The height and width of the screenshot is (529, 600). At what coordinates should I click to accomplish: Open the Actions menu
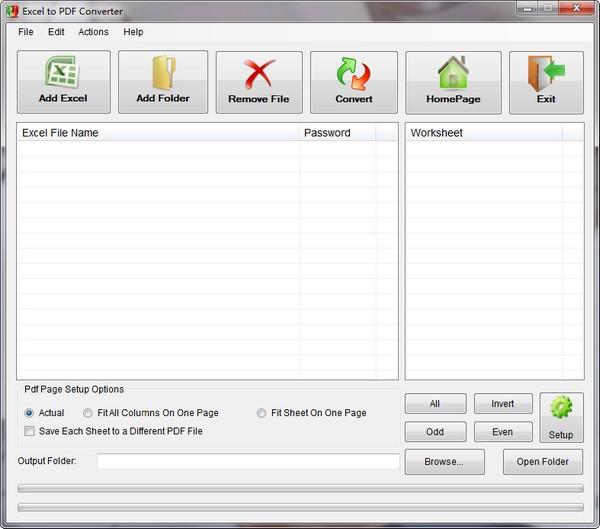[93, 32]
